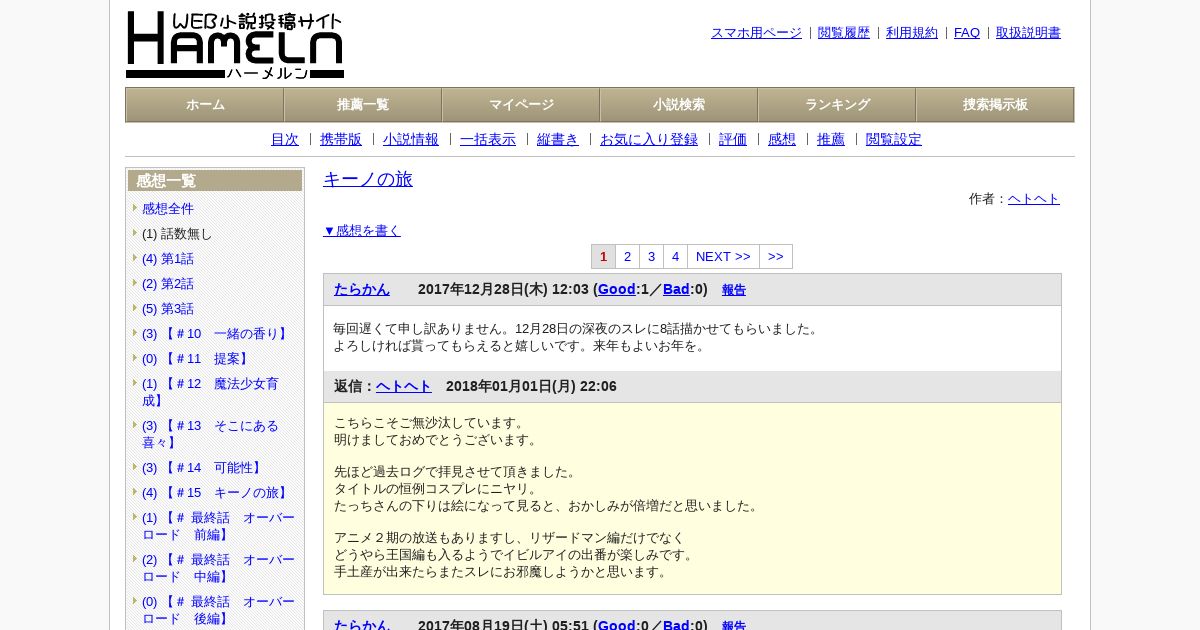
Task: Open the スマホ用ページ link
Action: click(756, 32)
